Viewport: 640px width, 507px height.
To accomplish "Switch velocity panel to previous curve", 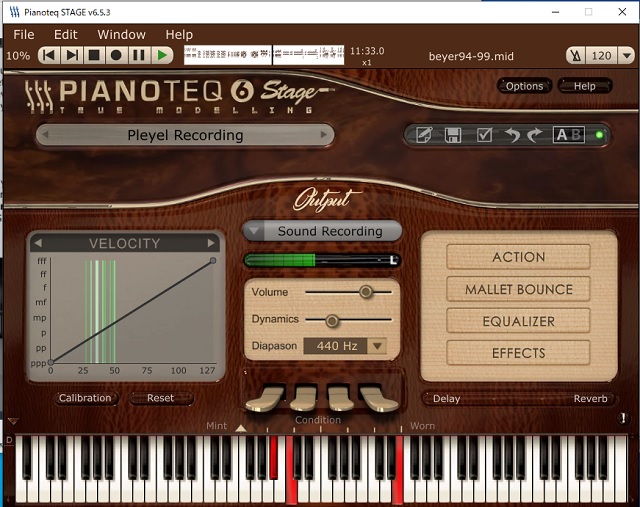I will tap(38, 243).
